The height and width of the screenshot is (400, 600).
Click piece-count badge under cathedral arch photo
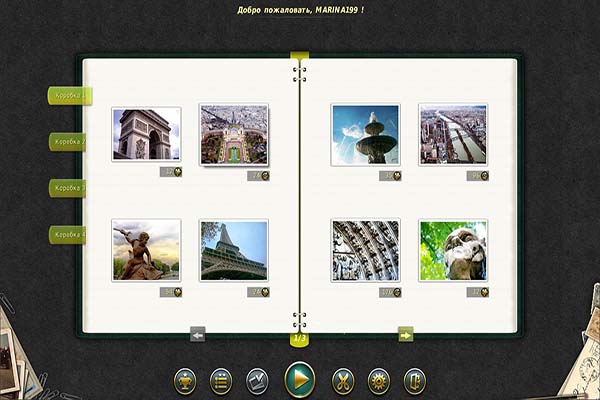390,292
